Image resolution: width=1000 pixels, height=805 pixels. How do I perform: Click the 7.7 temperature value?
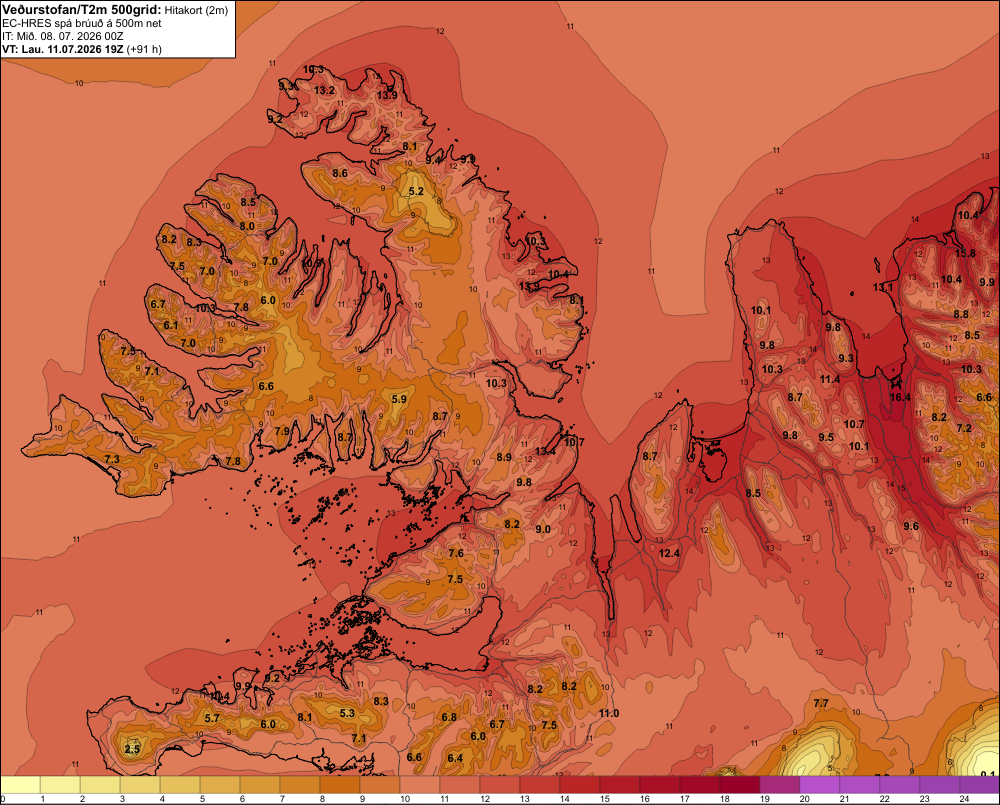click(821, 703)
